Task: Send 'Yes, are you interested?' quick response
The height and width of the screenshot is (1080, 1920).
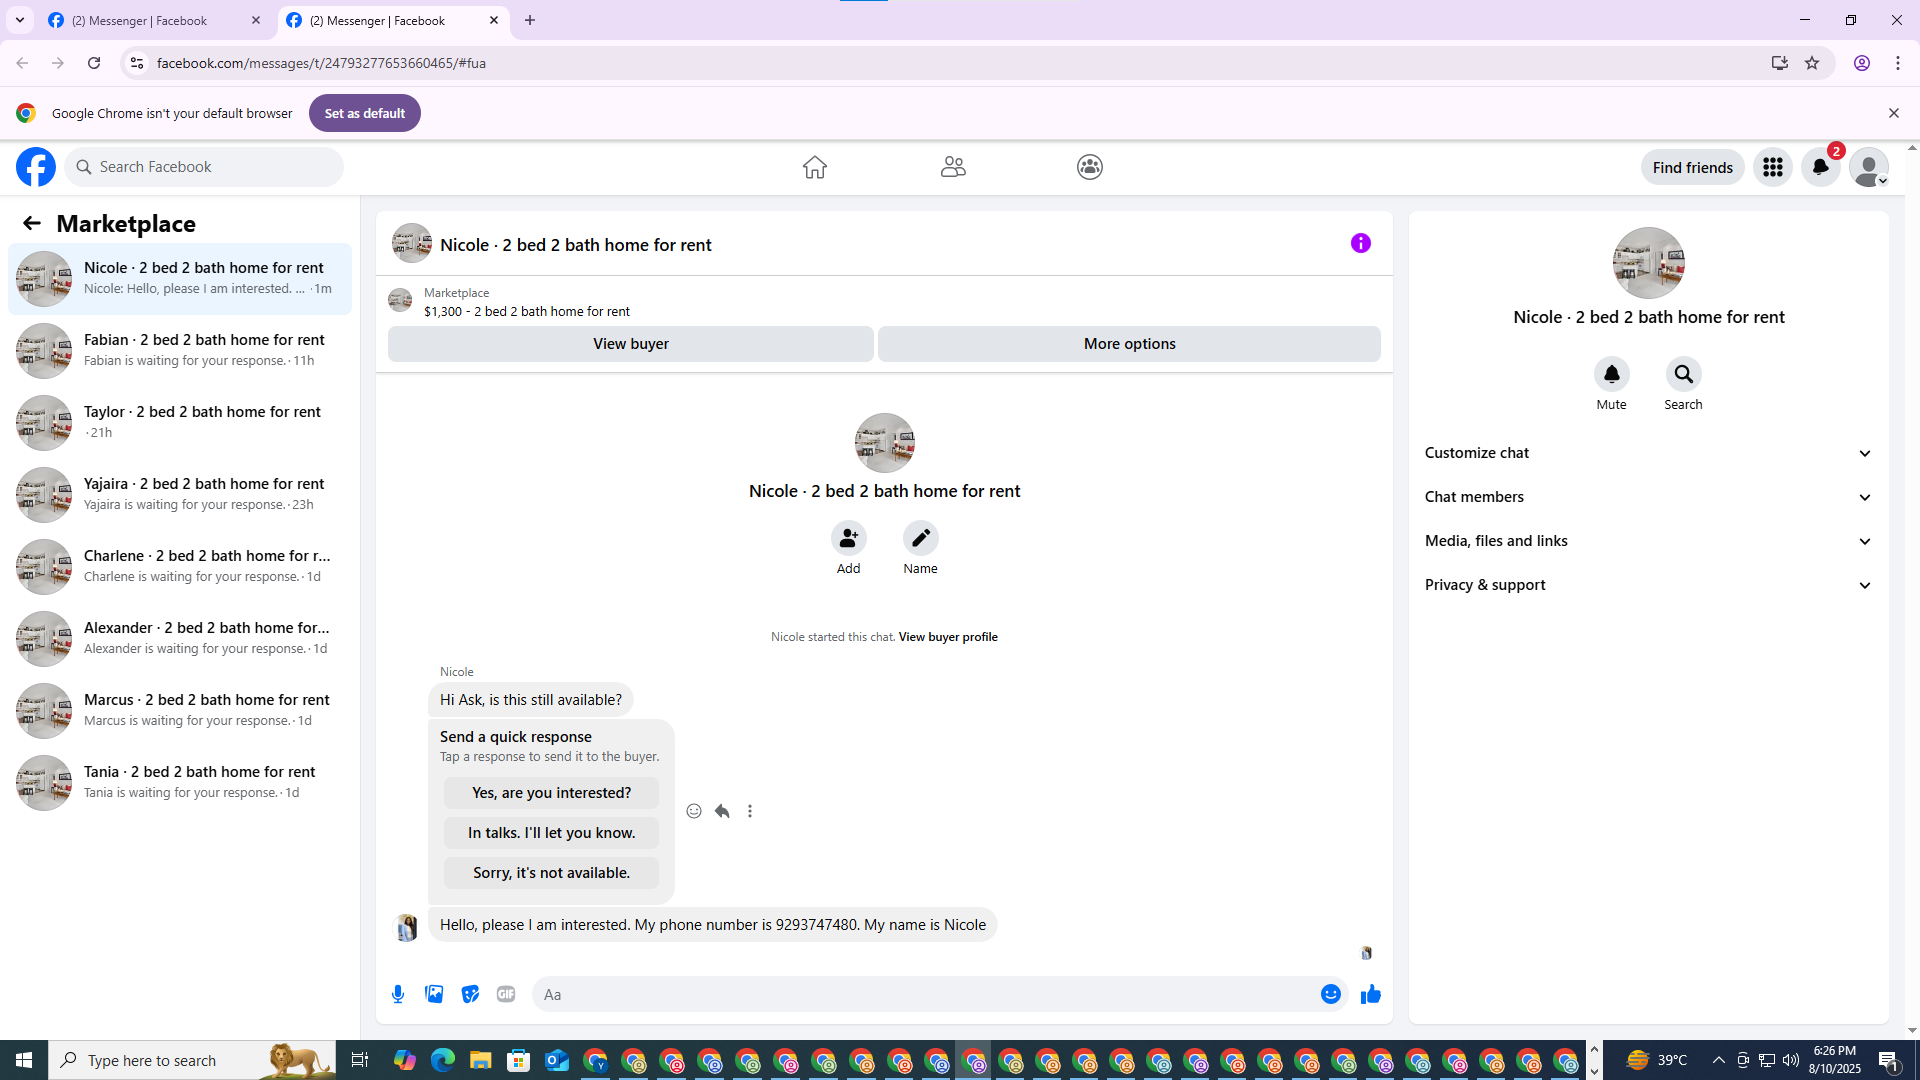Action: click(x=551, y=793)
